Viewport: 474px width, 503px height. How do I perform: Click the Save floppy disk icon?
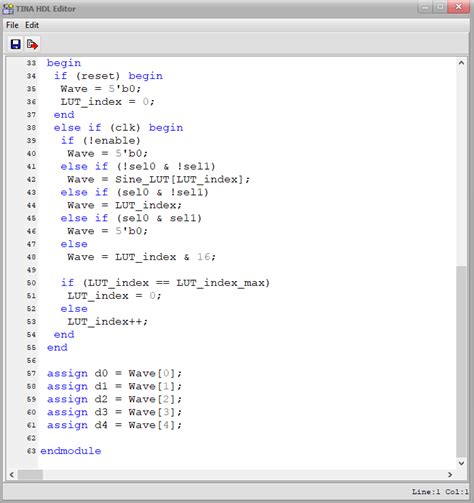click(x=15, y=44)
